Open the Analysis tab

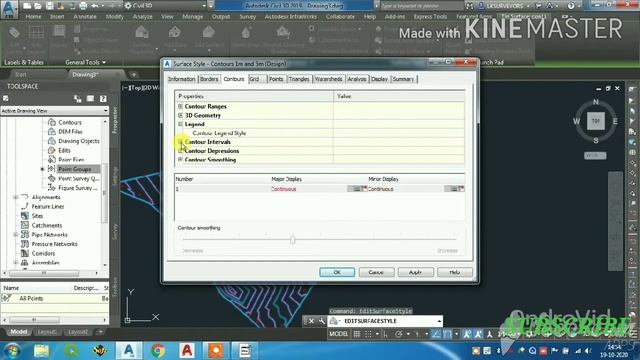pyautogui.click(x=357, y=79)
